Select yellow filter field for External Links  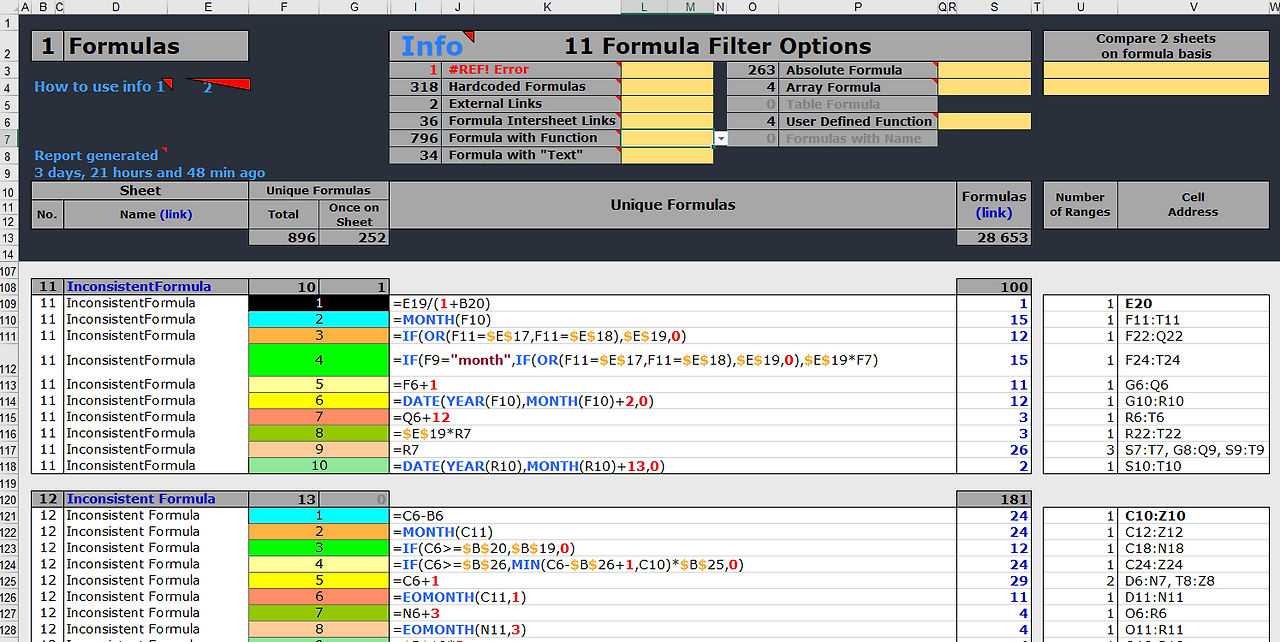pyautogui.click(x=667, y=104)
